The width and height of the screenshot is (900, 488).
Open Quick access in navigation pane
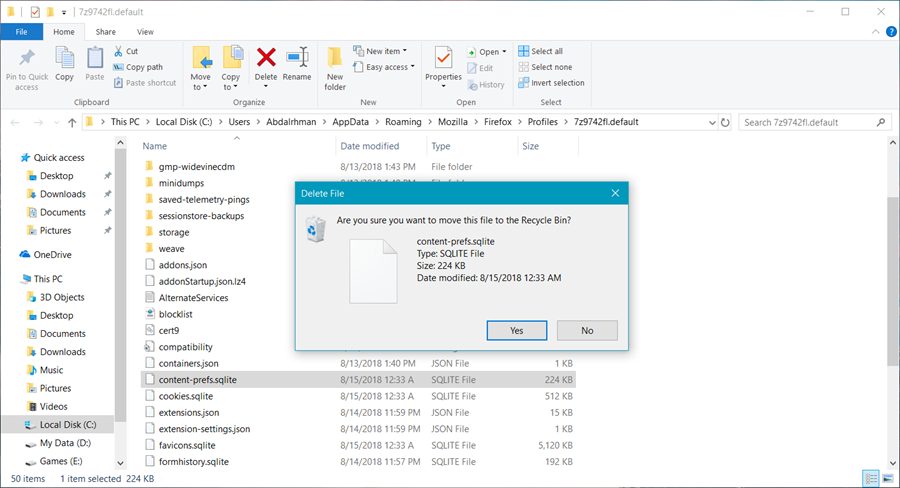59,157
